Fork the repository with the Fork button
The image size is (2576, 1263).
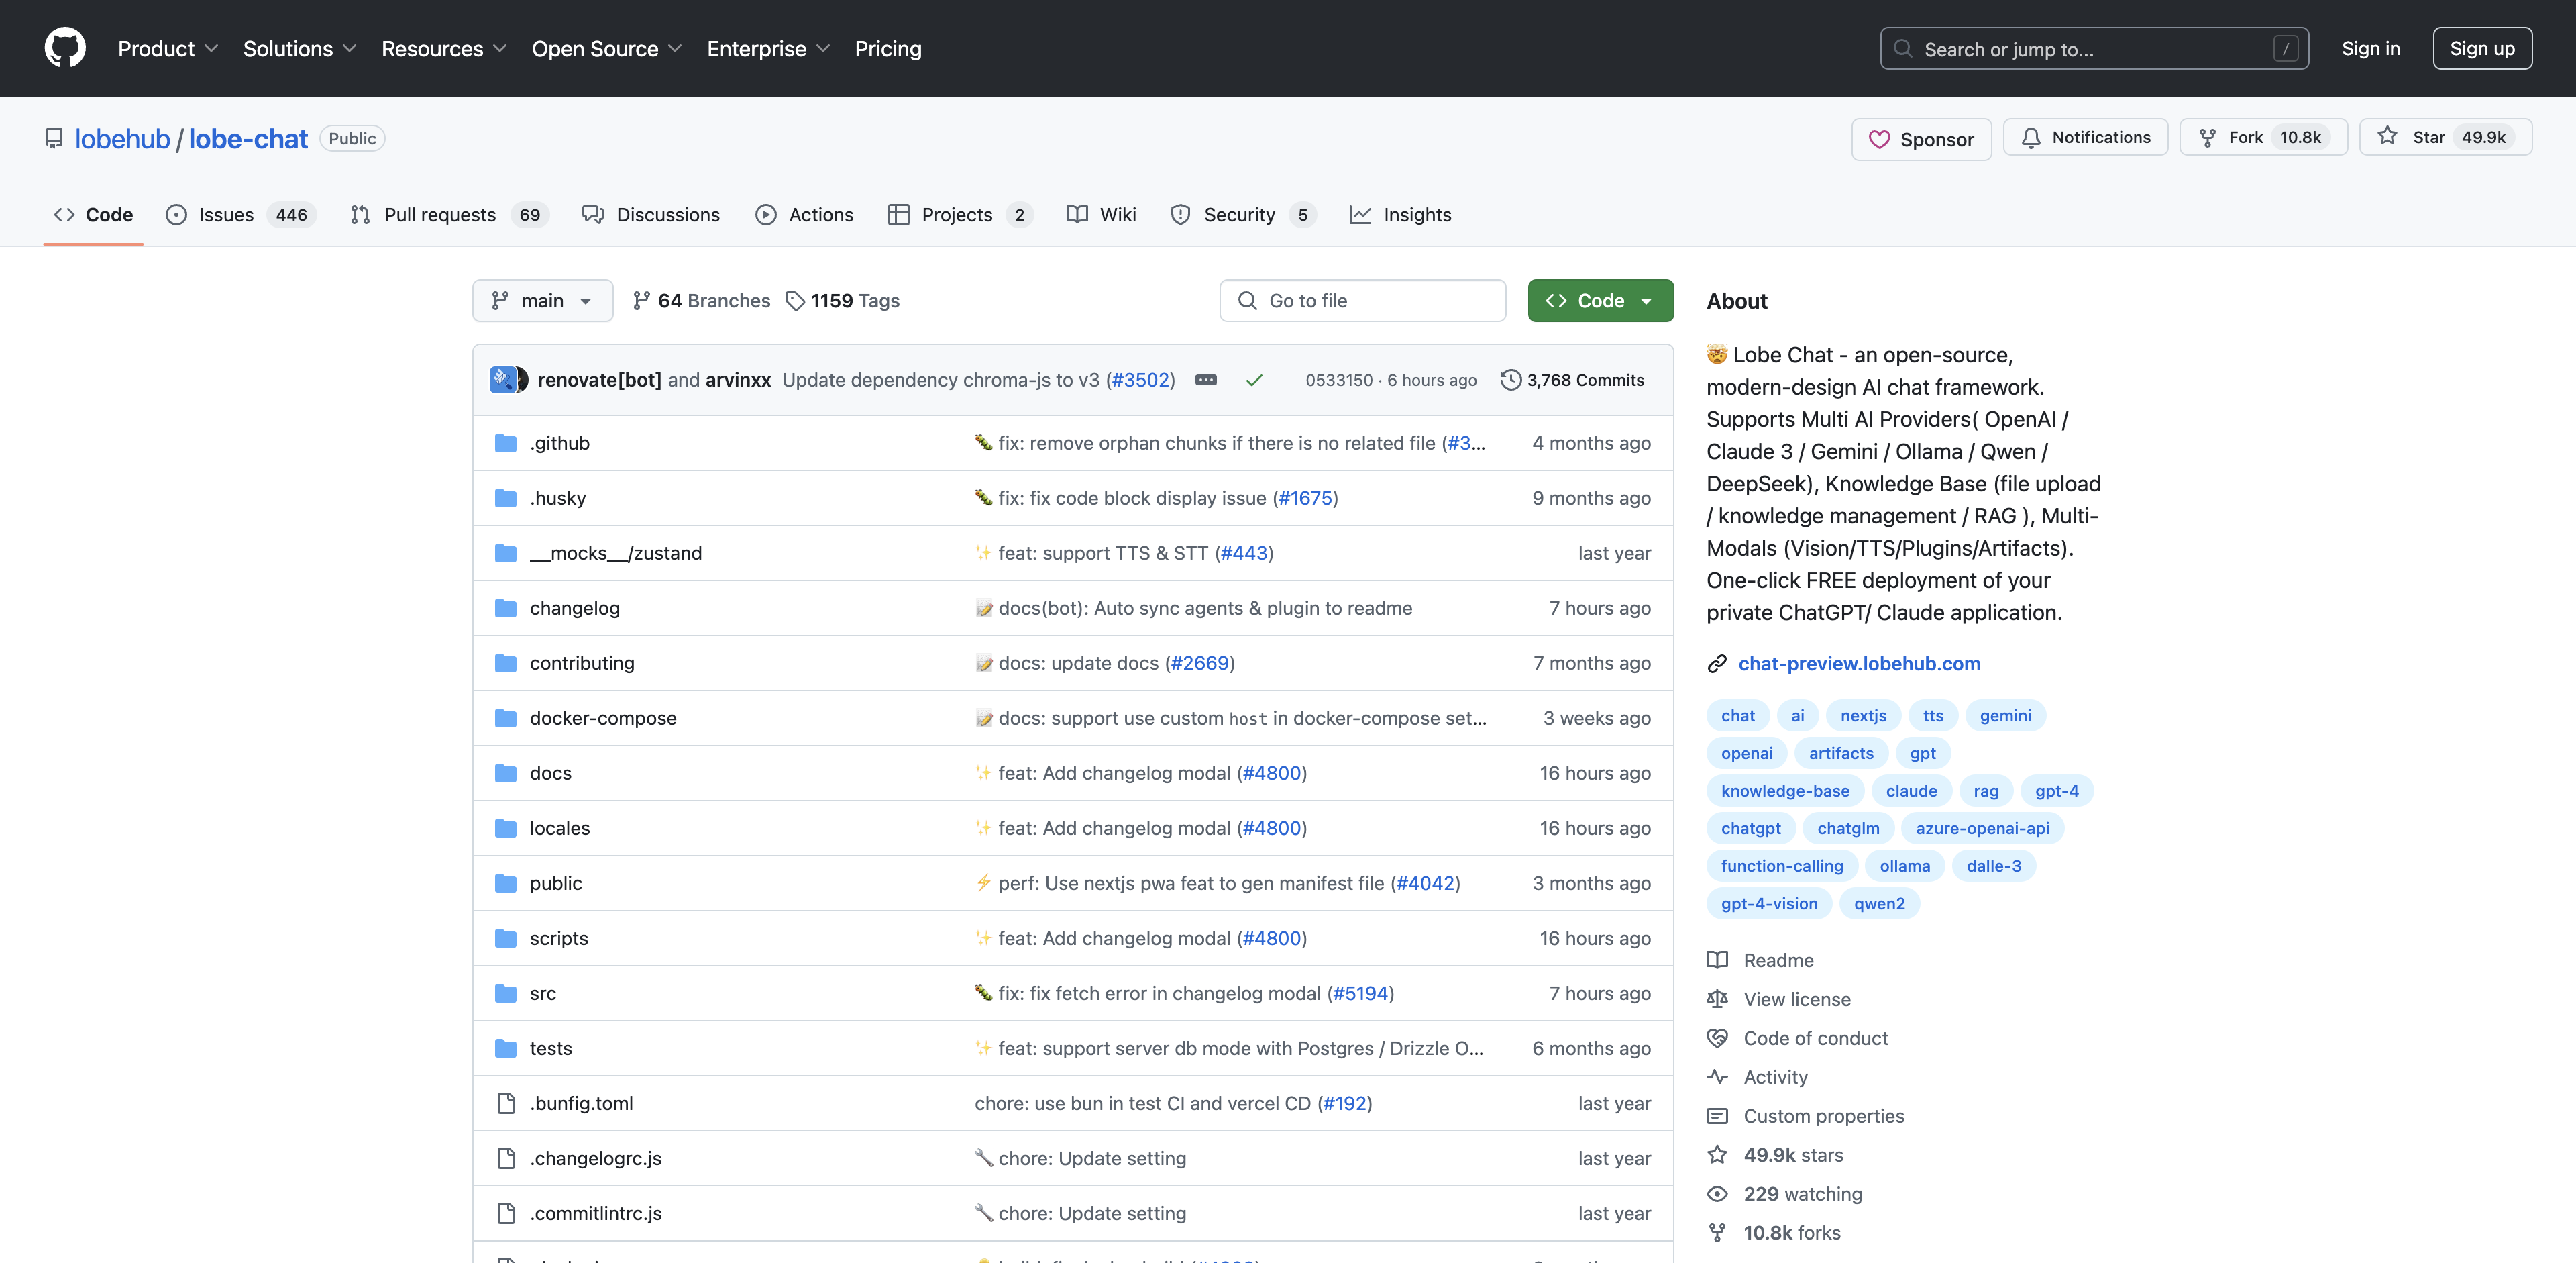(x=2263, y=137)
